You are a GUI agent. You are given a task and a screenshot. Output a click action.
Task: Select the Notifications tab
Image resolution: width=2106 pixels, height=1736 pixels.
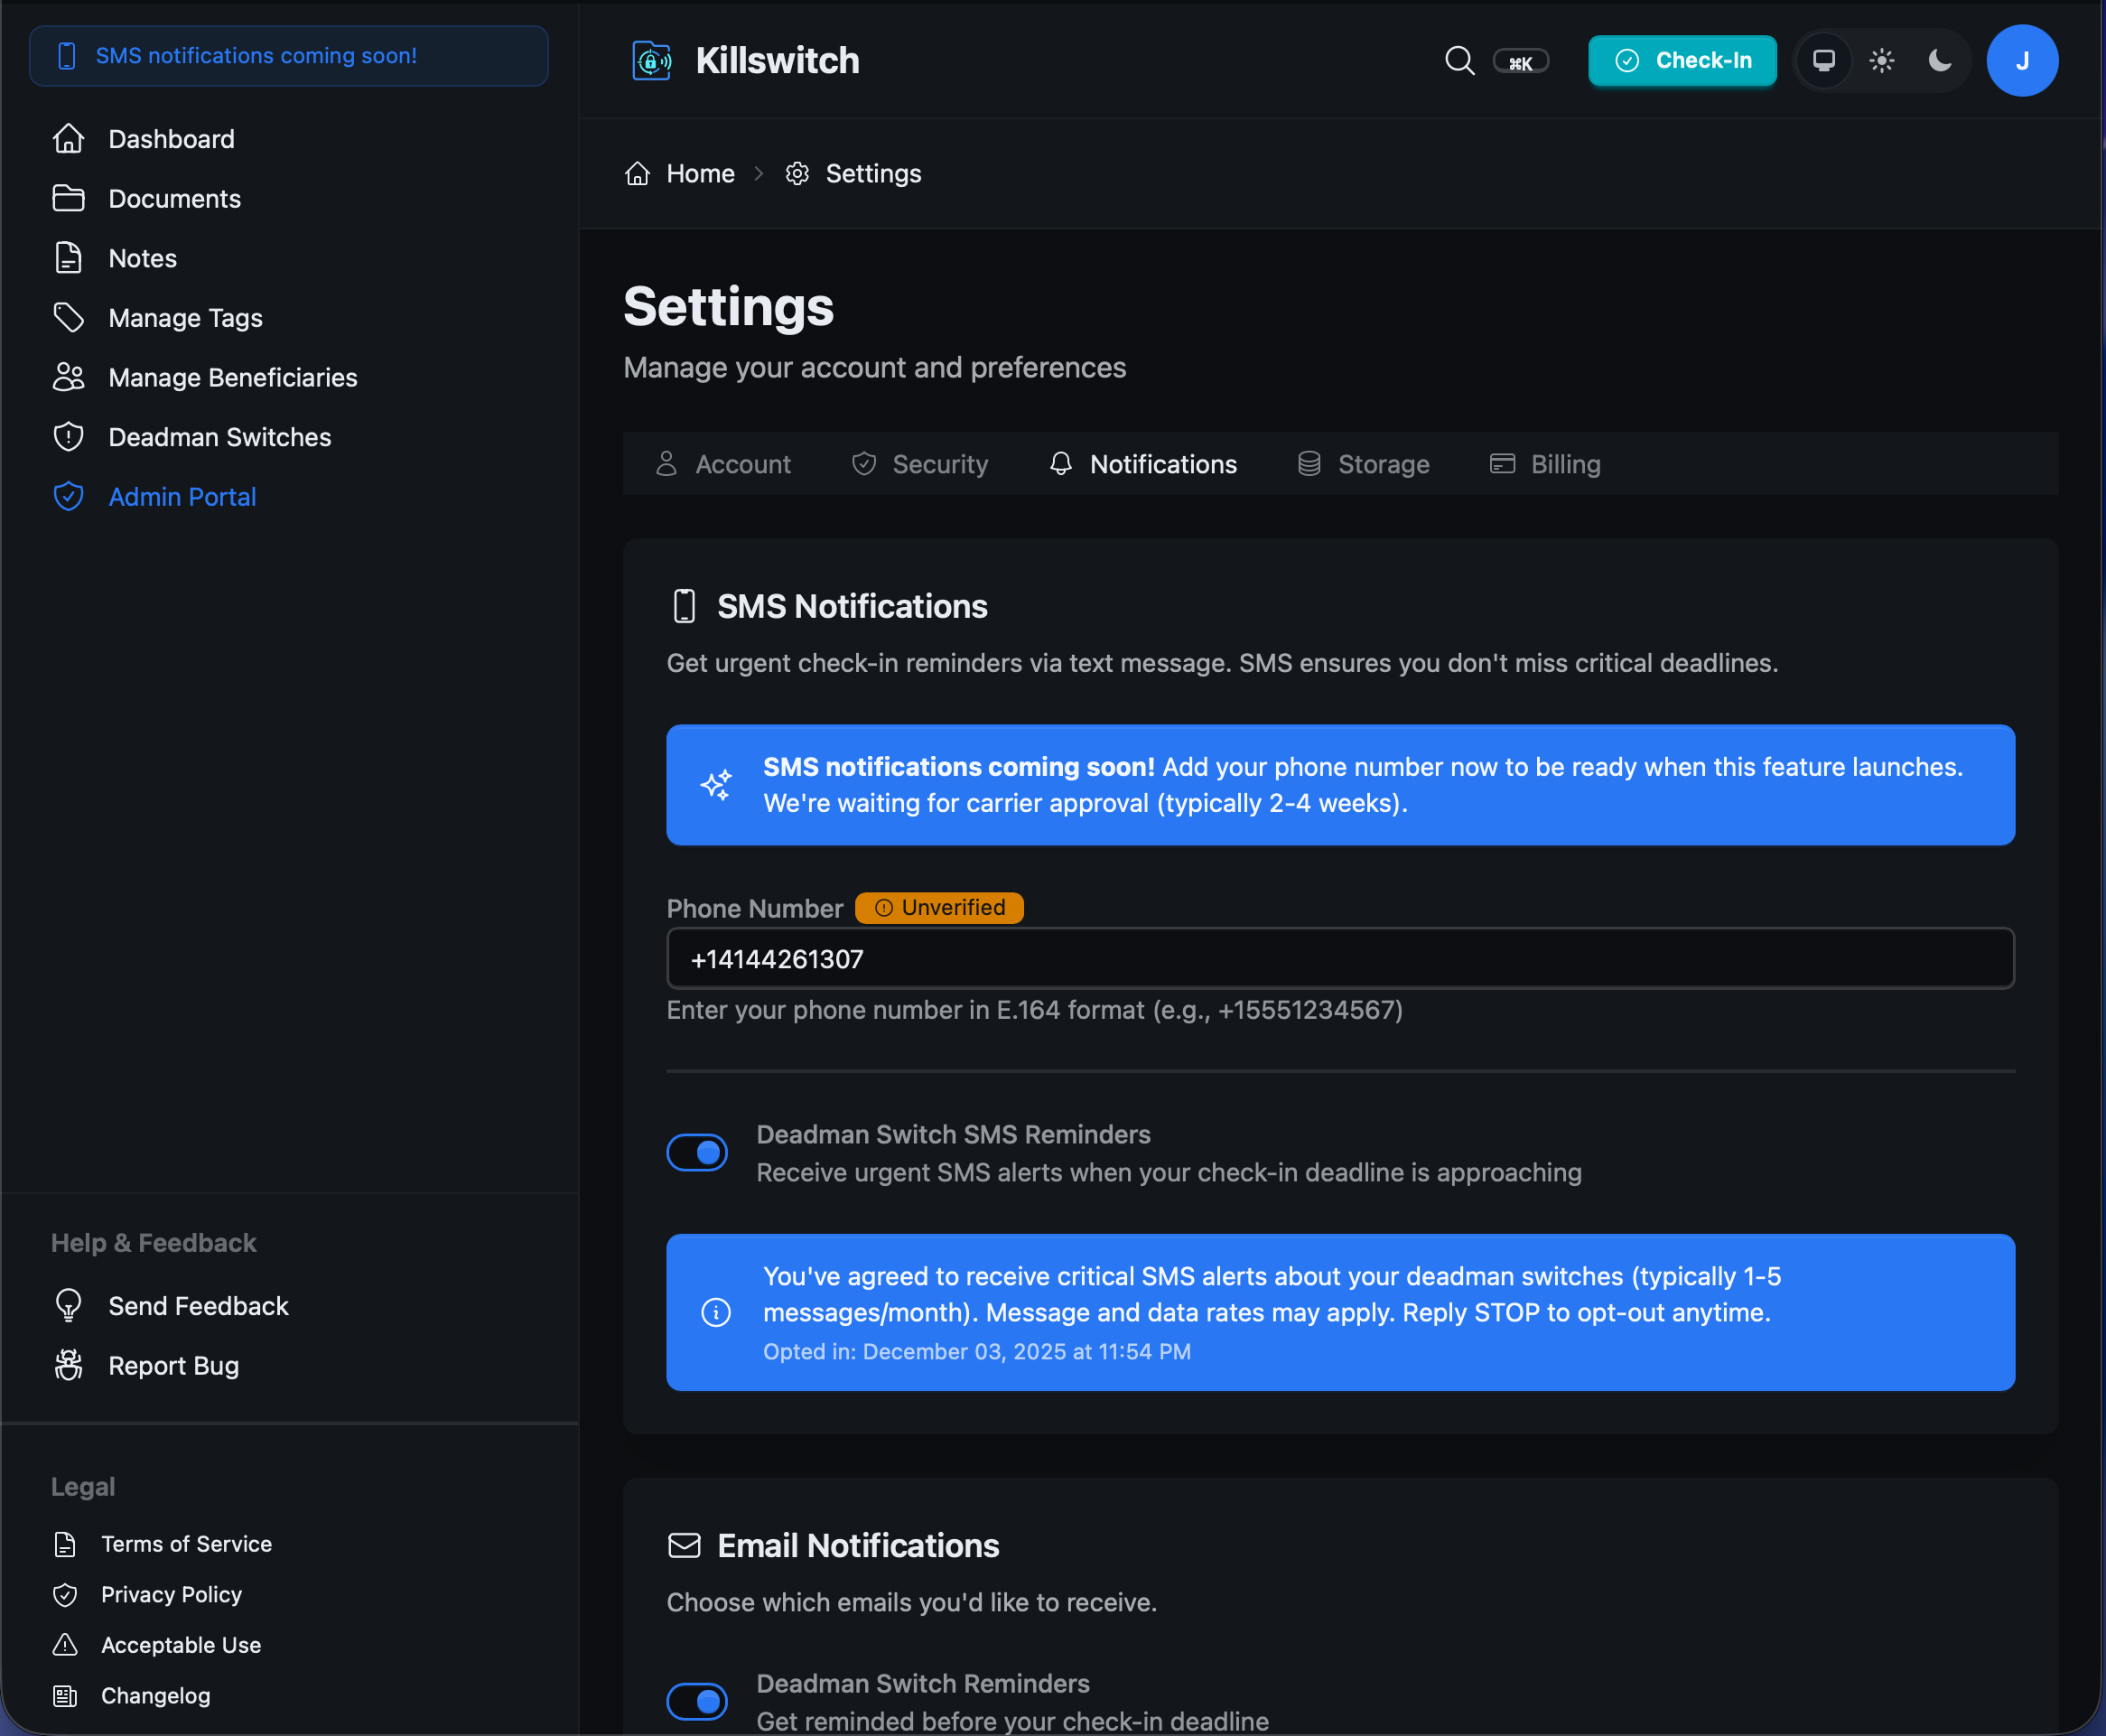click(x=1143, y=464)
